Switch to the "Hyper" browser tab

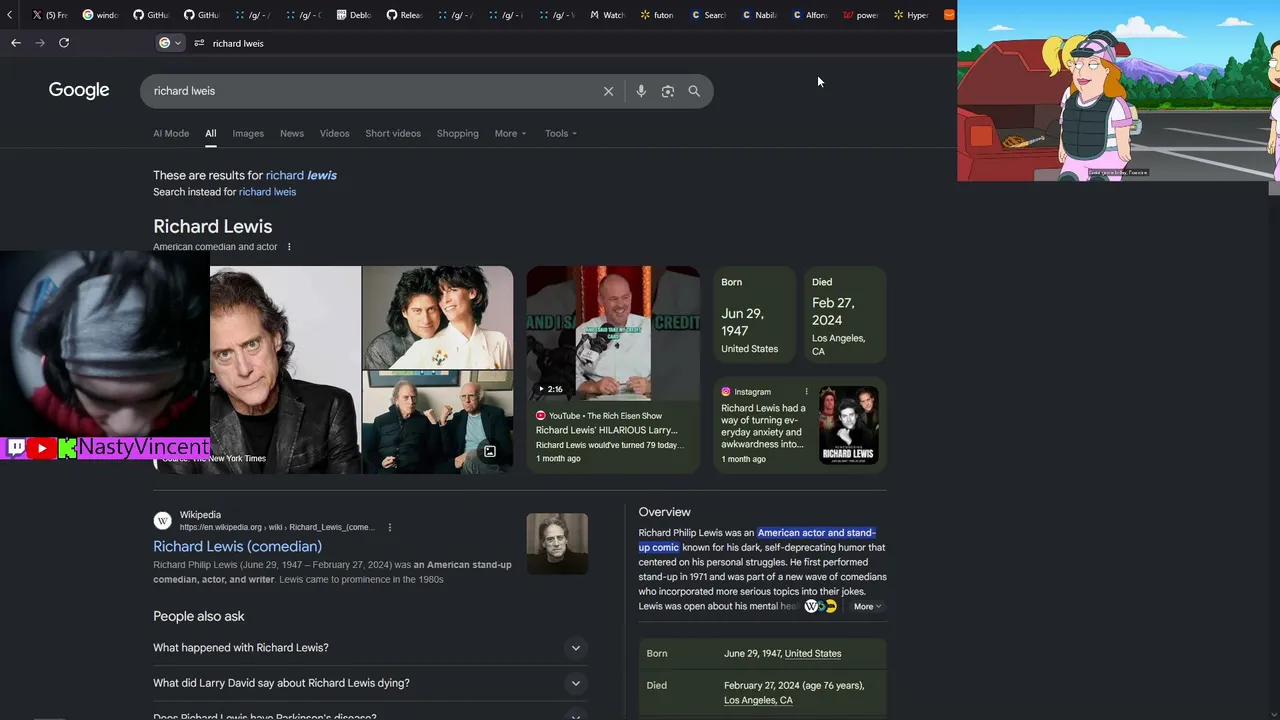click(x=912, y=15)
